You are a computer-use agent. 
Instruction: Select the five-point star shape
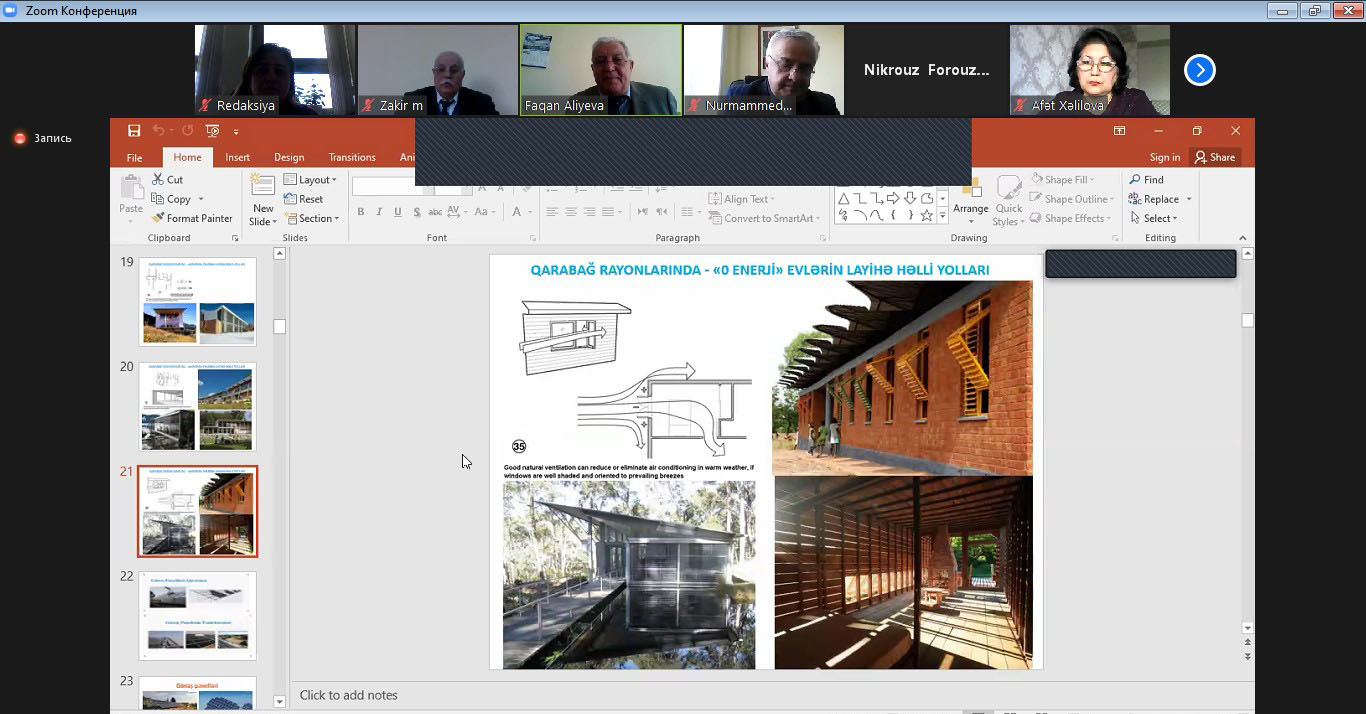(x=926, y=215)
